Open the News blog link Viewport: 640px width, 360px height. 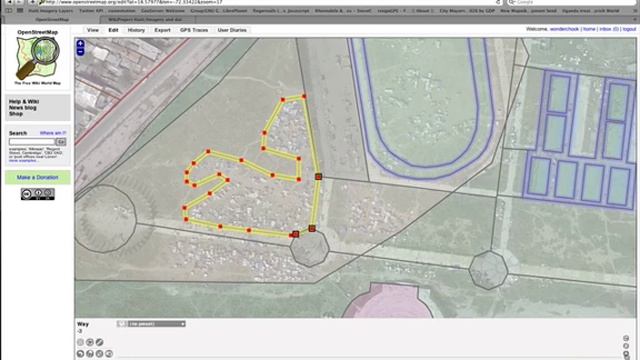pyautogui.click(x=23, y=108)
